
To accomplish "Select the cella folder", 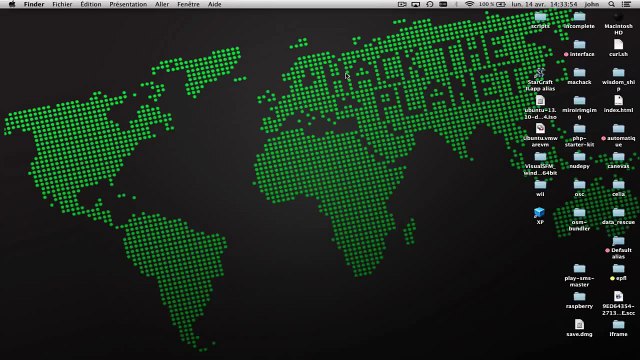I will click(x=618, y=184).
